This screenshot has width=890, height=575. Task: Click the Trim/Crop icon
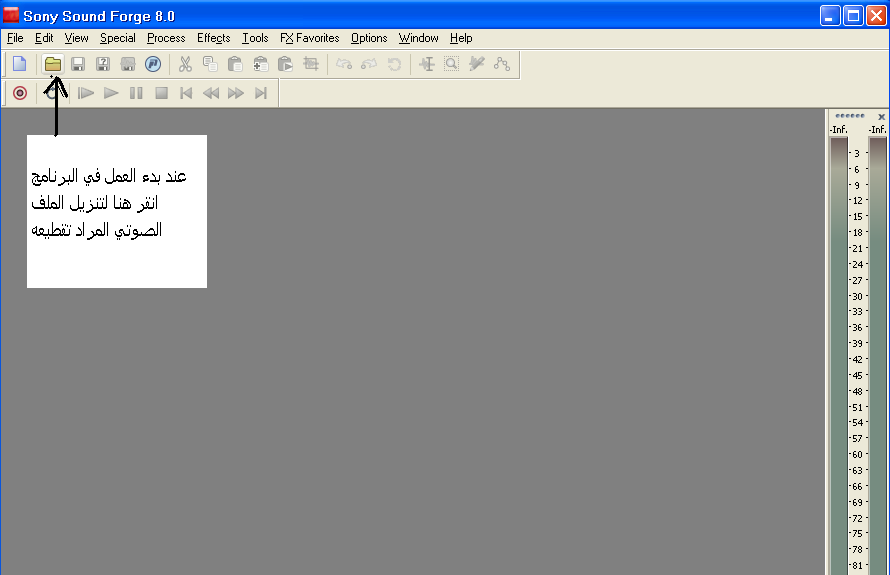pos(310,64)
